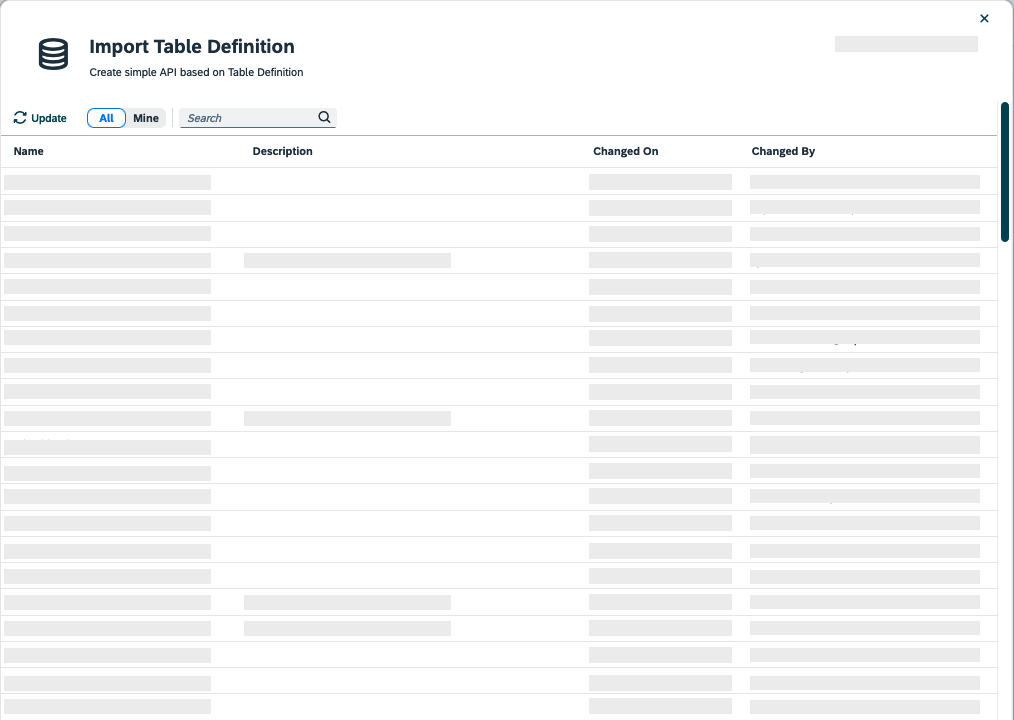Click the database icon beside the dialog title
This screenshot has height=720, width=1014.
click(x=52, y=55)
